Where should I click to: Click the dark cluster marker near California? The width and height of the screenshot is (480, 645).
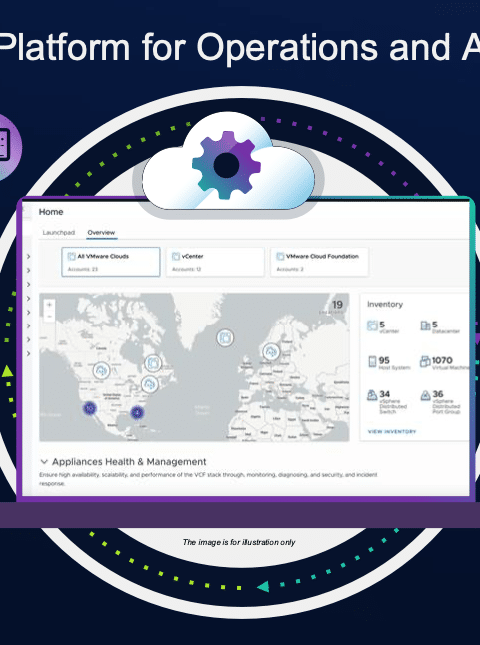(89, 408)
